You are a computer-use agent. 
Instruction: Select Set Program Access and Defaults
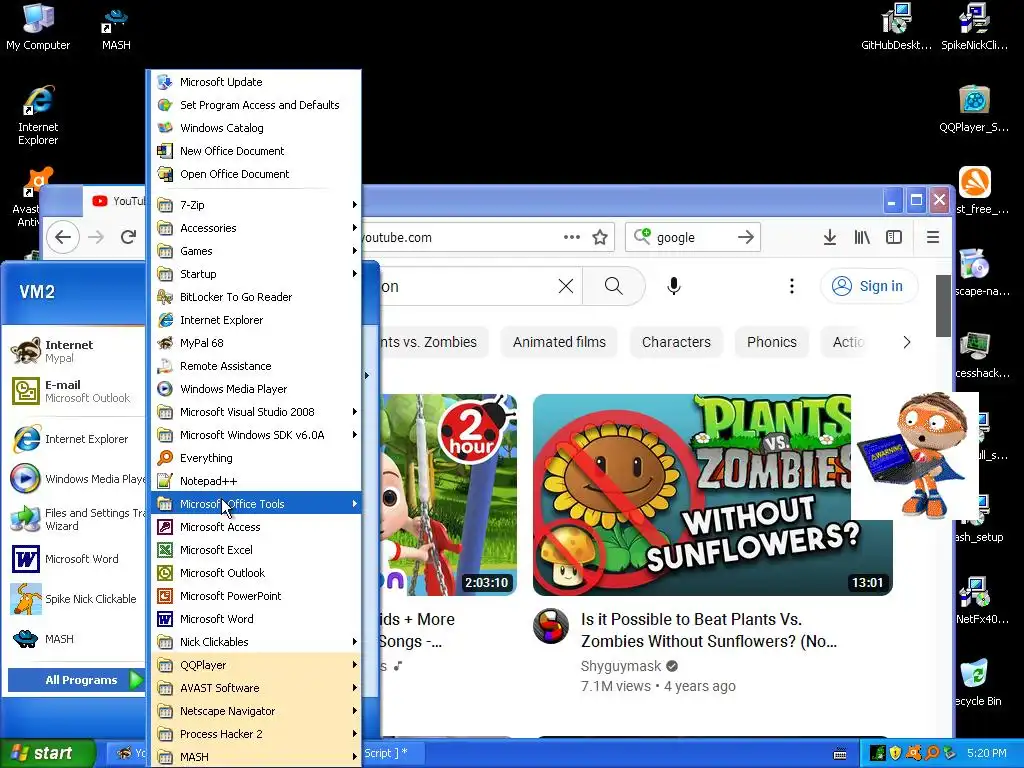[257, 104]
